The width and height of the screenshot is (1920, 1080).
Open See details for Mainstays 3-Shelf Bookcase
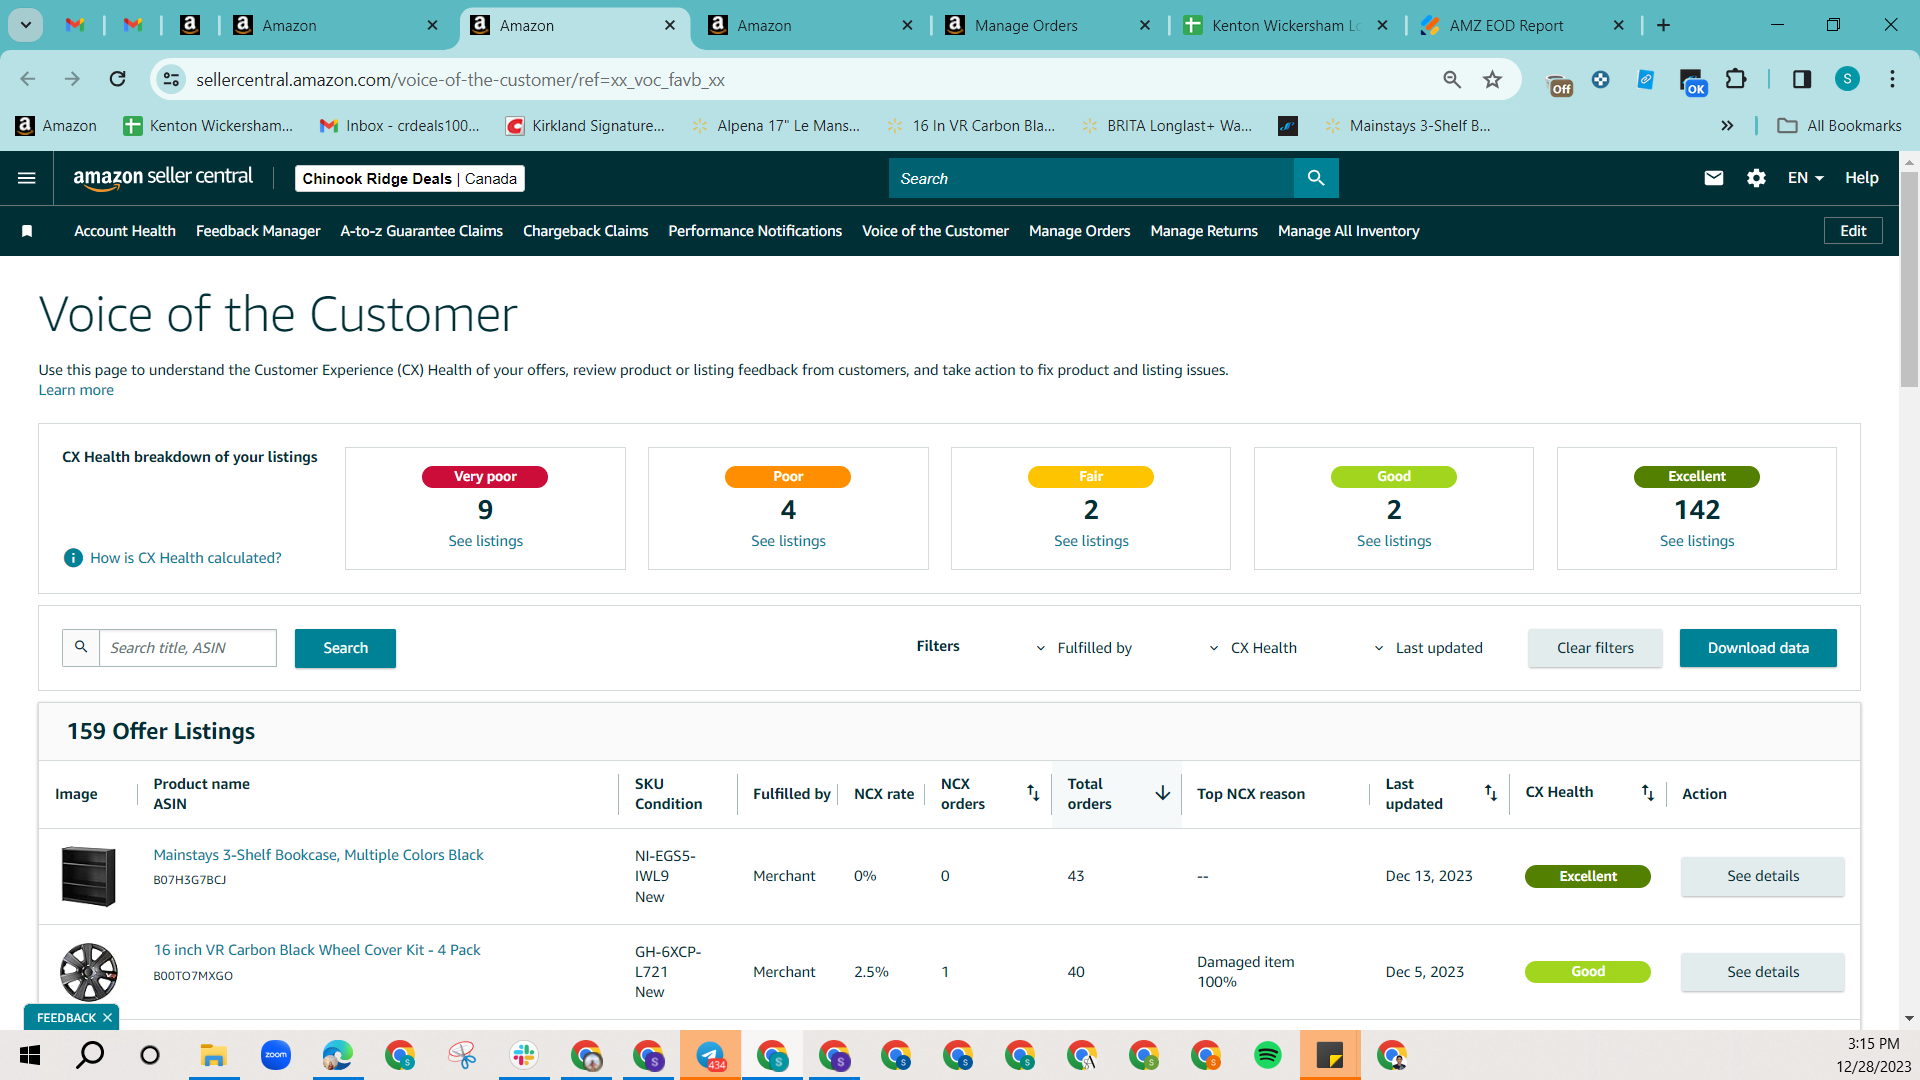pyautogui.click(x=1763, y=876)
